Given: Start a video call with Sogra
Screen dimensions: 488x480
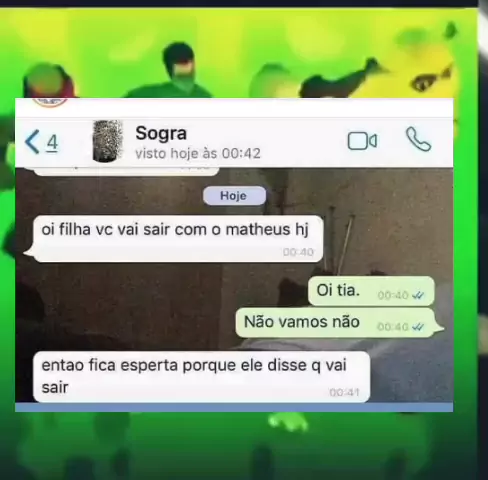Looking at the screenshot, I should pos(362,141).
